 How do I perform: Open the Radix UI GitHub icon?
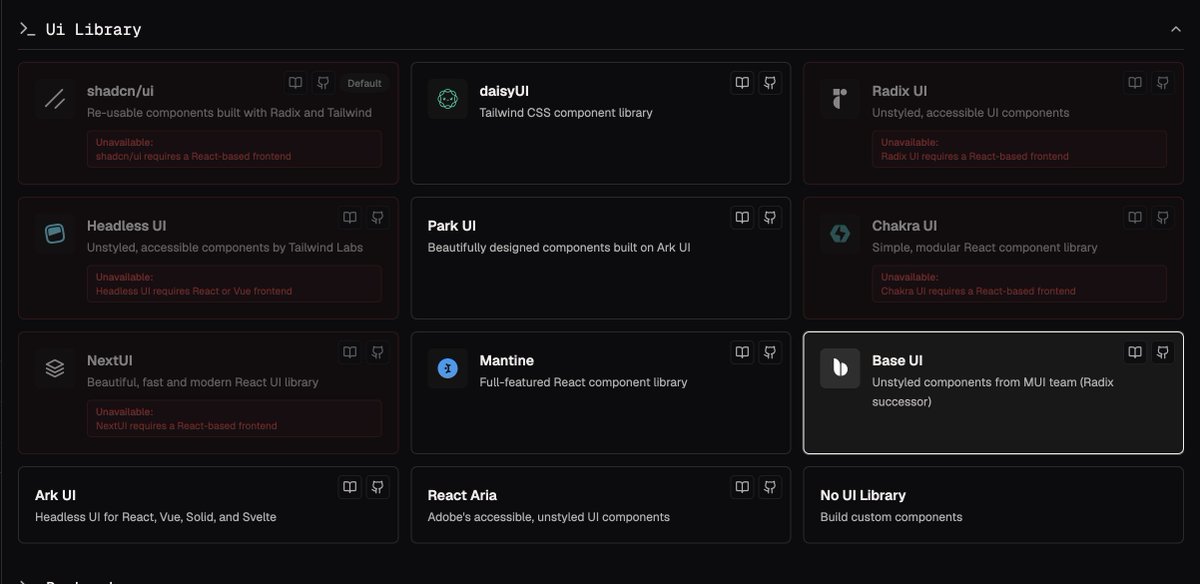click(1163, 83)
